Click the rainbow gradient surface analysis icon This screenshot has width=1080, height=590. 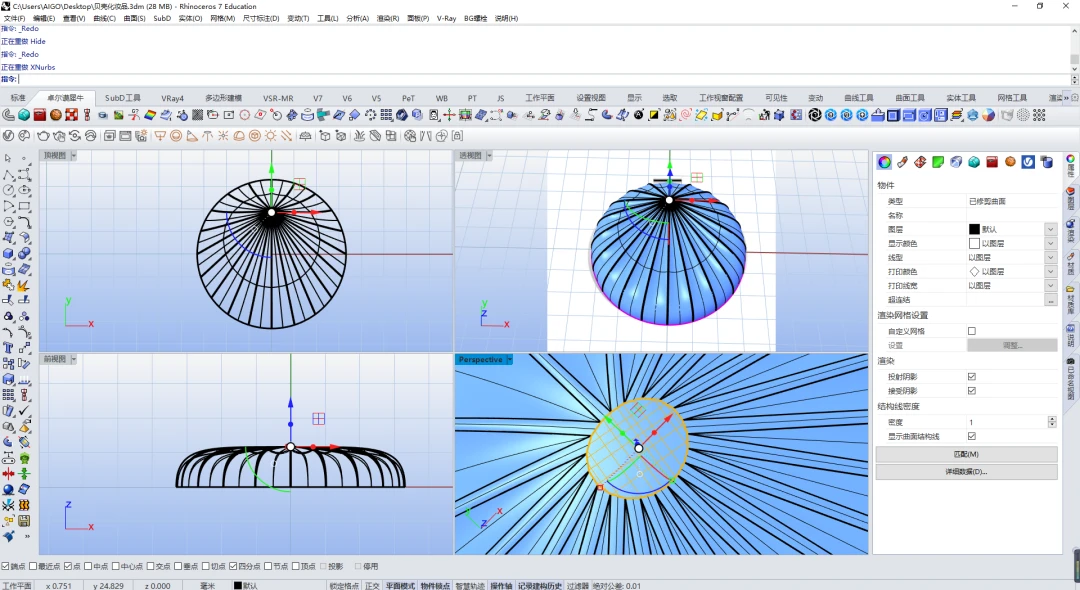click(x=149, y=115)
